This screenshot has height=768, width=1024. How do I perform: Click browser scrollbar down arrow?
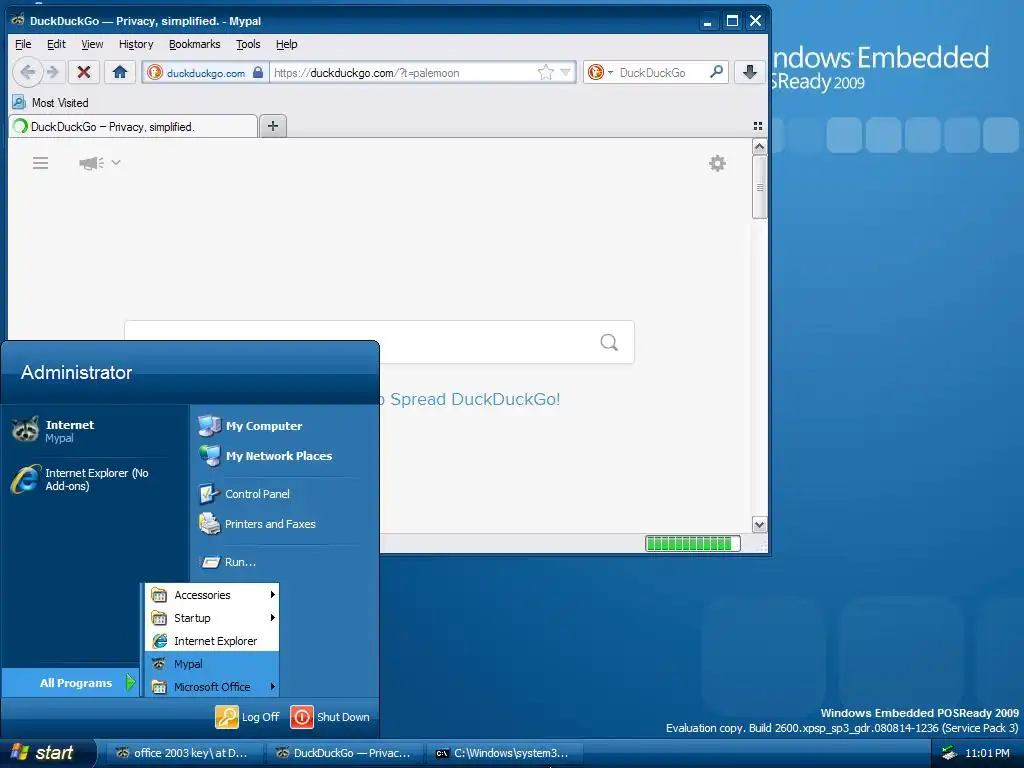[759, 524]
